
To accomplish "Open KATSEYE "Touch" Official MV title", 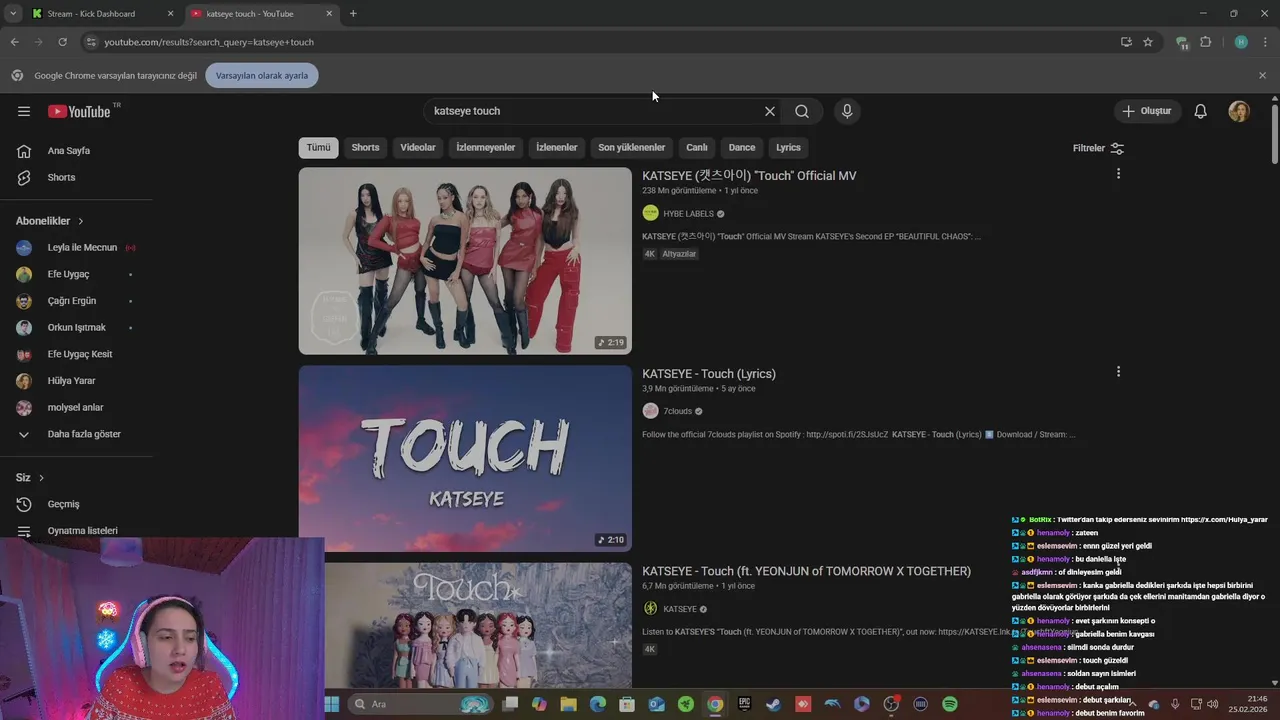I will click(749, 176).
